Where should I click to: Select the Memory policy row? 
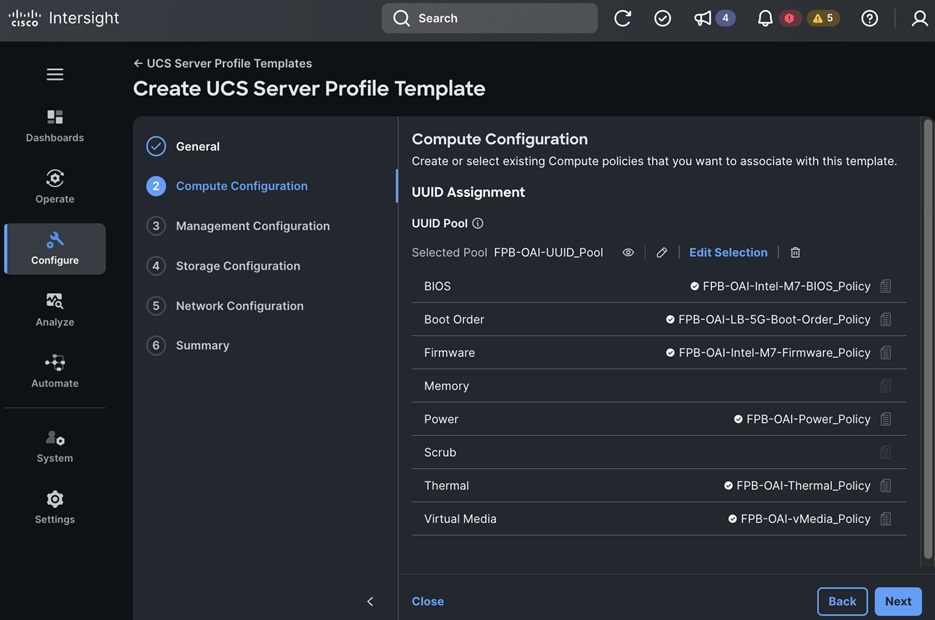tap(659, 386)
